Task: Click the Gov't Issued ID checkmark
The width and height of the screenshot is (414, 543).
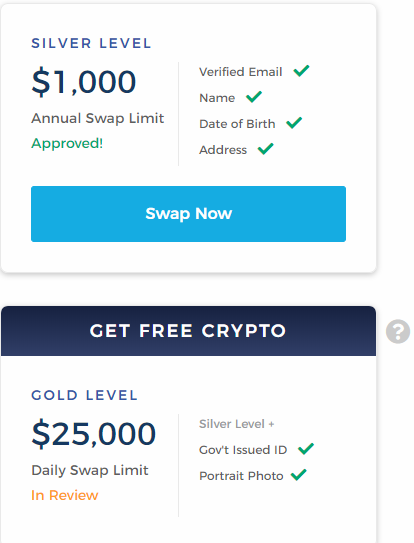Action: (306, 449)
